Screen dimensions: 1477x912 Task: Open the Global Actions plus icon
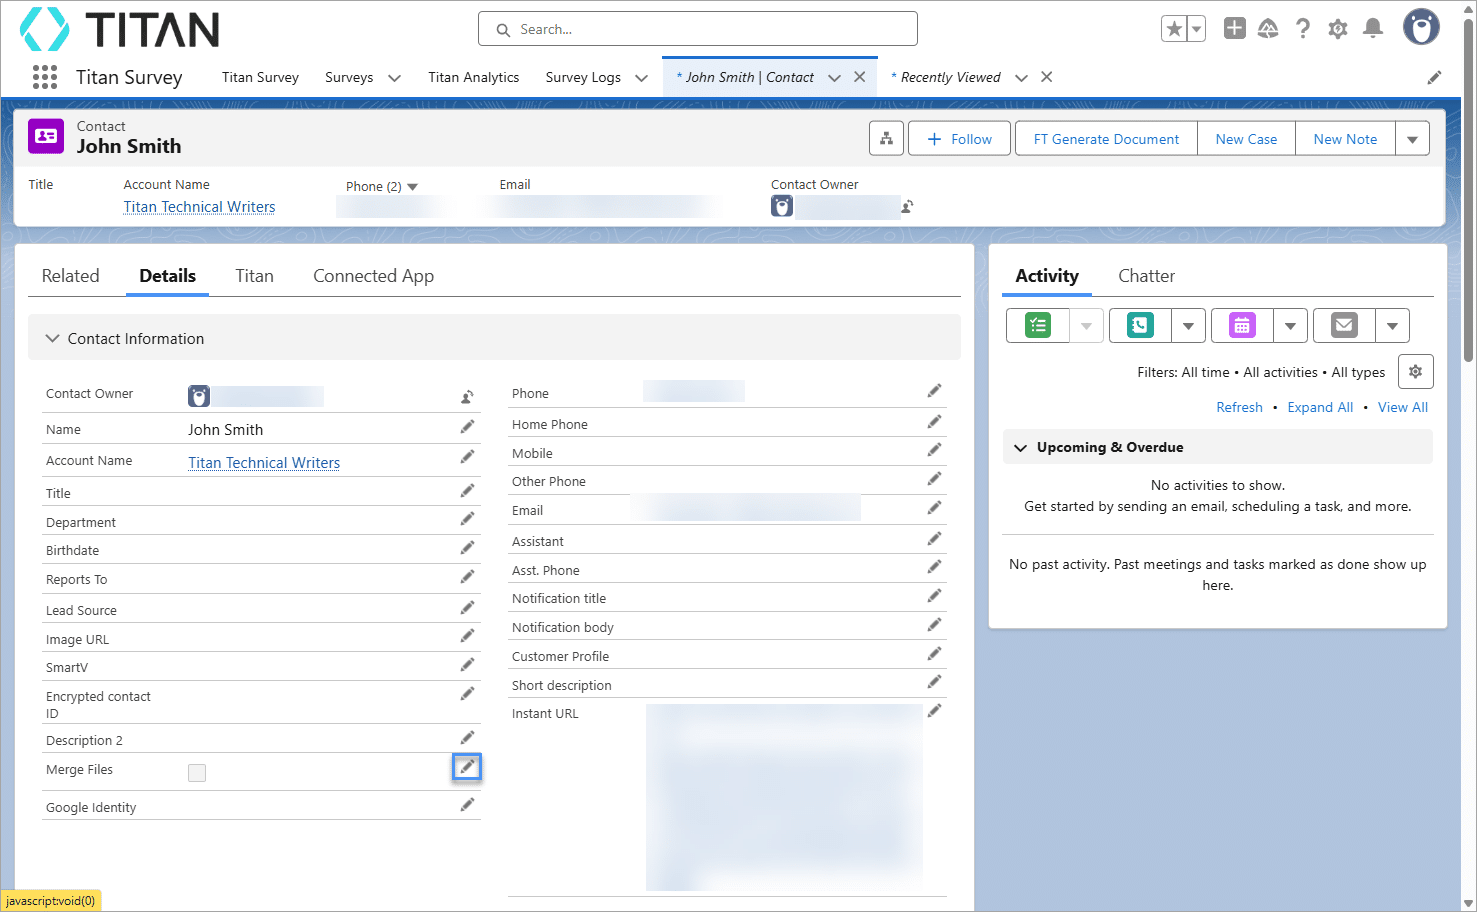point(1235,28)
